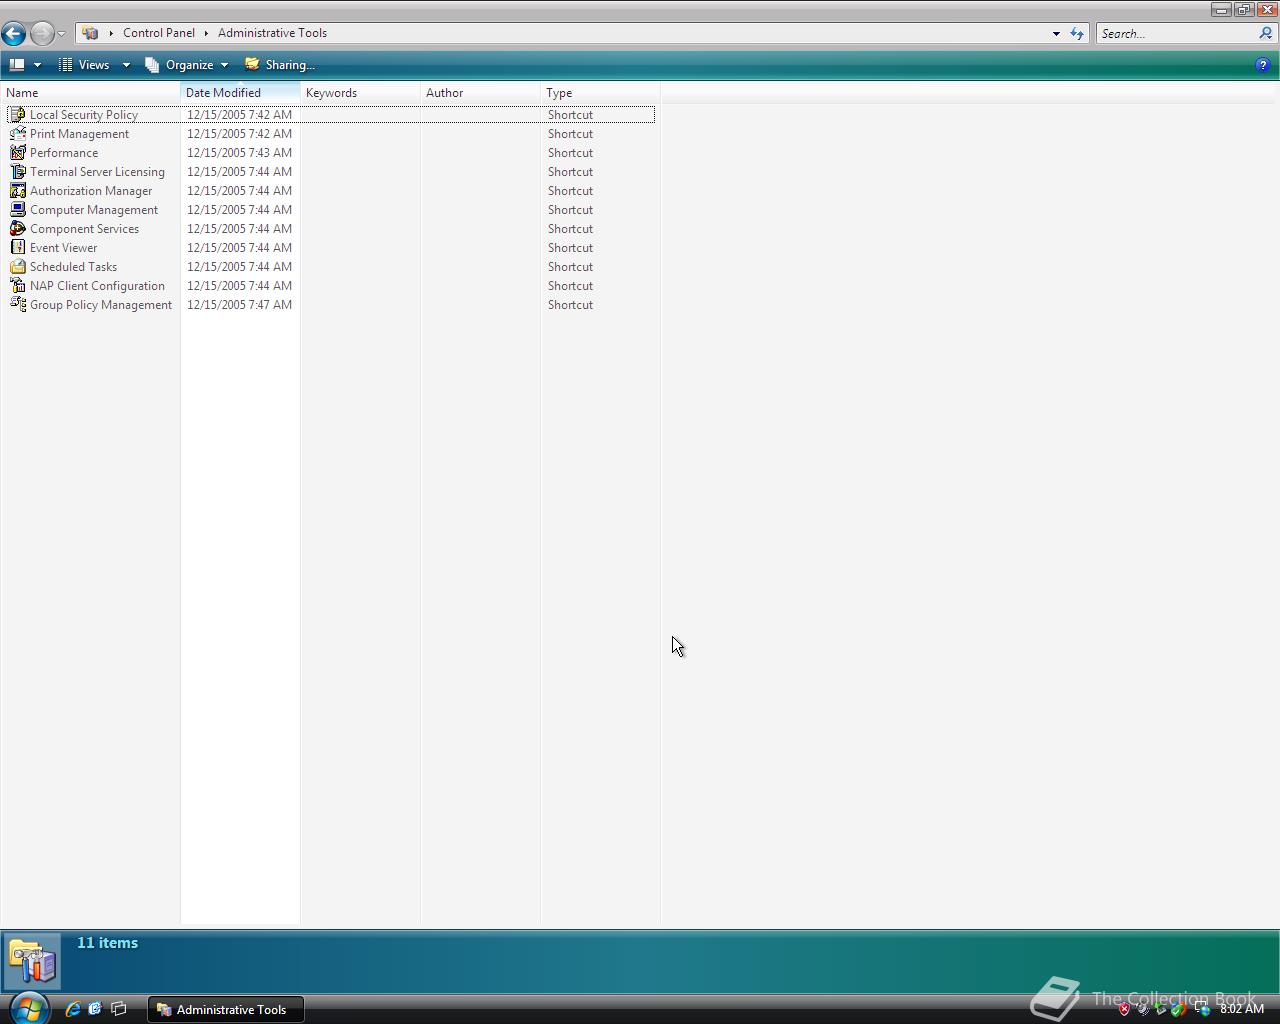1280x1024 pixels.
Task: Open the layout pane dropdown arrow
Action: [37, 65]
